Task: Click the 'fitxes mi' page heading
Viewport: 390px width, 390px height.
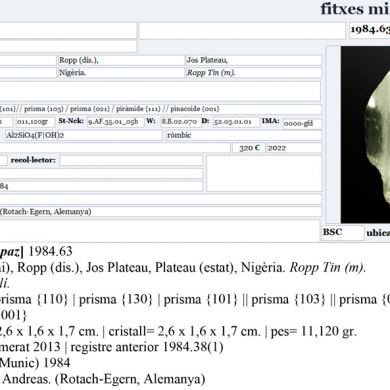Action: (x=355, y=9)
